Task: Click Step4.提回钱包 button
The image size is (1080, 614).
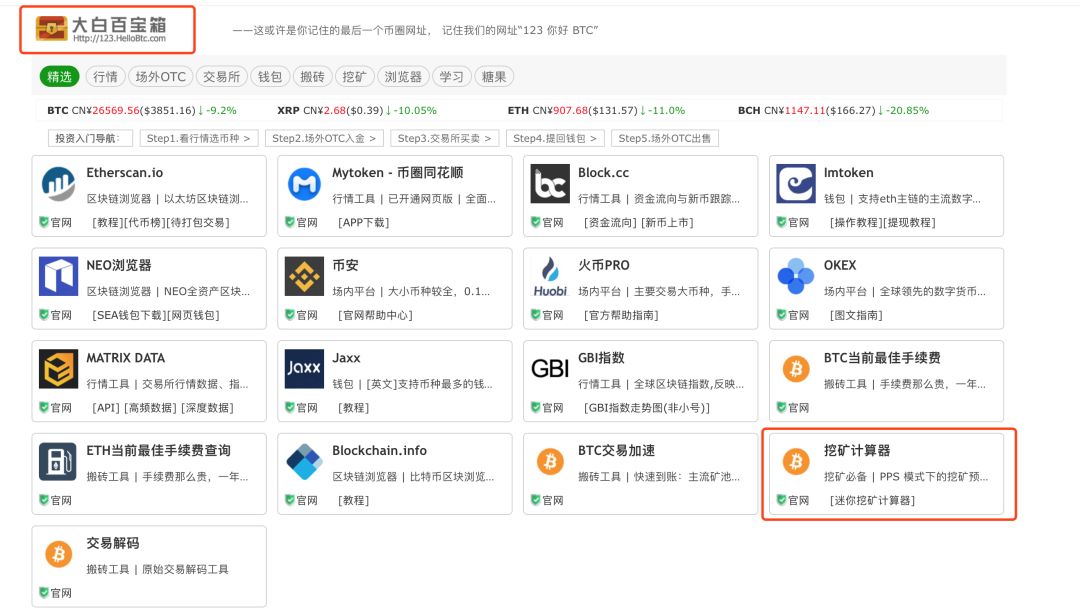Action: point(555,139)
